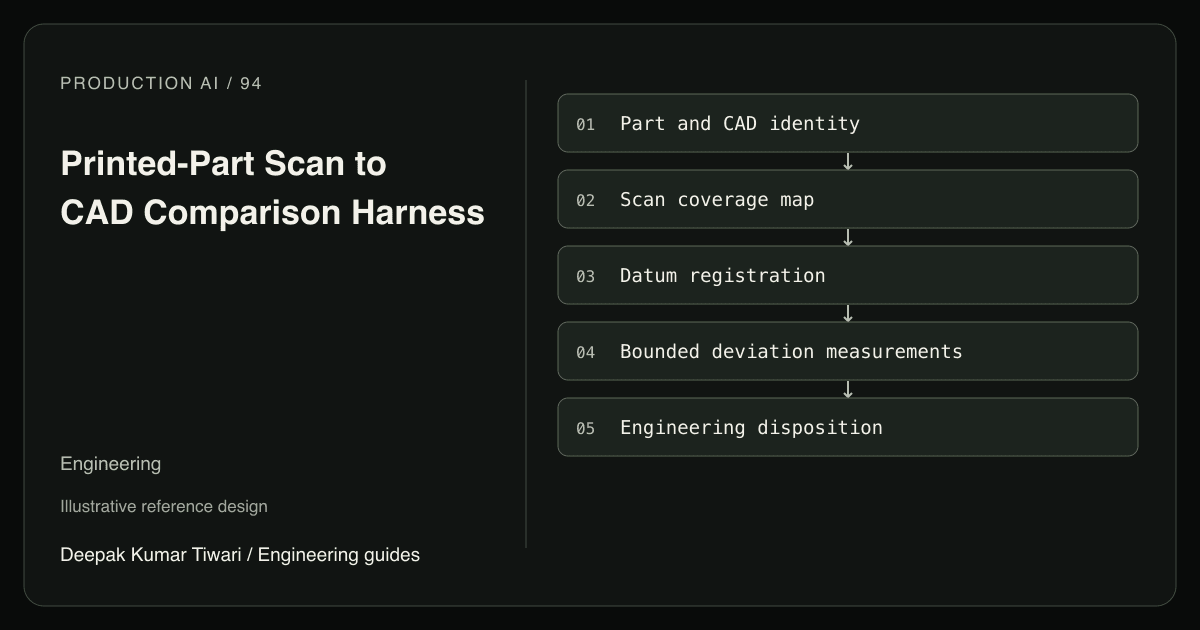Click the step number 05 label
1200x630 pixels.
585,428
